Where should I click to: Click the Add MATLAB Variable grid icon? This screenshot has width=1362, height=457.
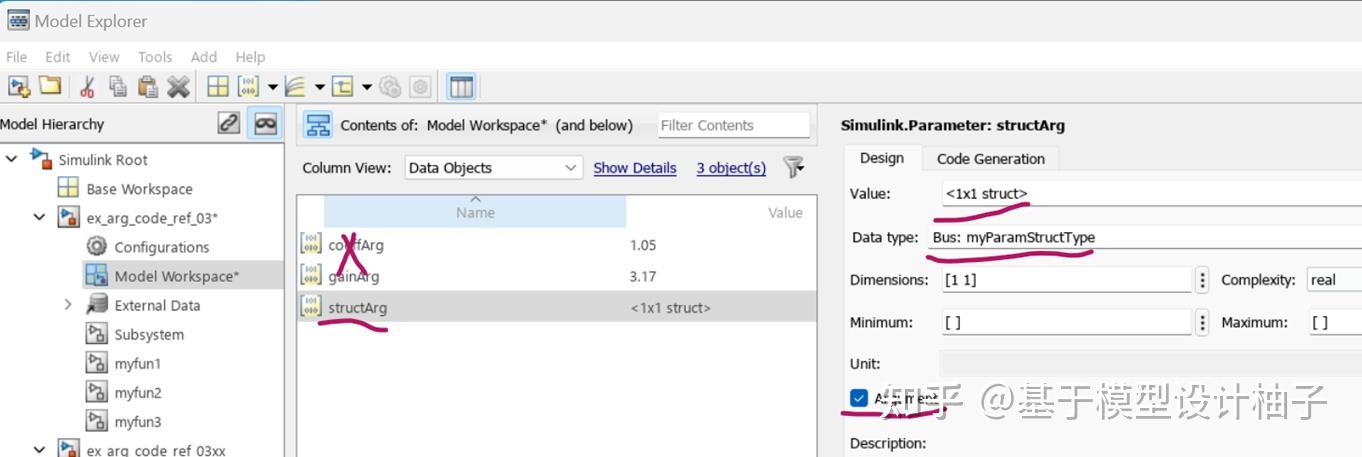pos(218,87)
